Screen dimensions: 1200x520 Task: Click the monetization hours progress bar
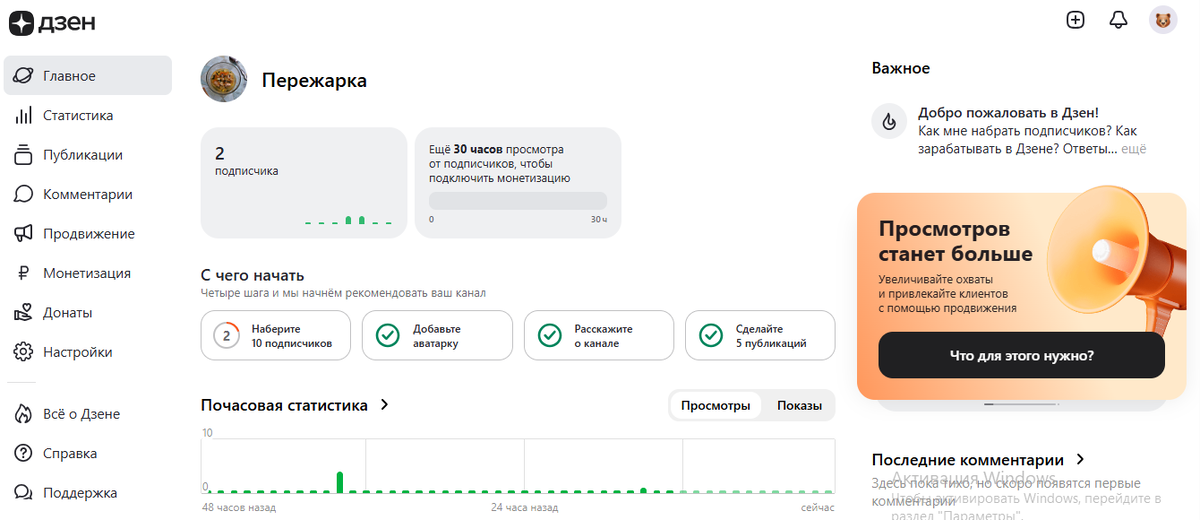coord(518,201)
